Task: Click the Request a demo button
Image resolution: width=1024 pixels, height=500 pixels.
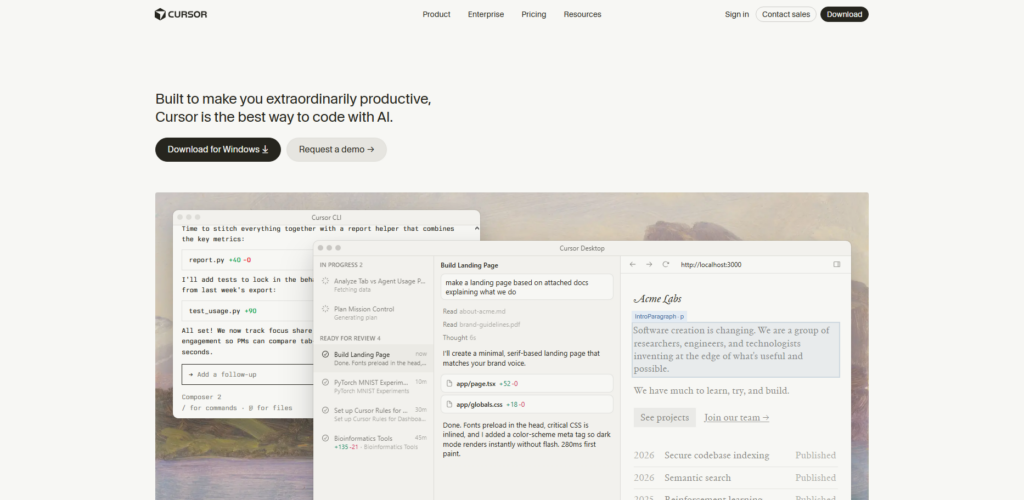Action: [x=336, y=149]
